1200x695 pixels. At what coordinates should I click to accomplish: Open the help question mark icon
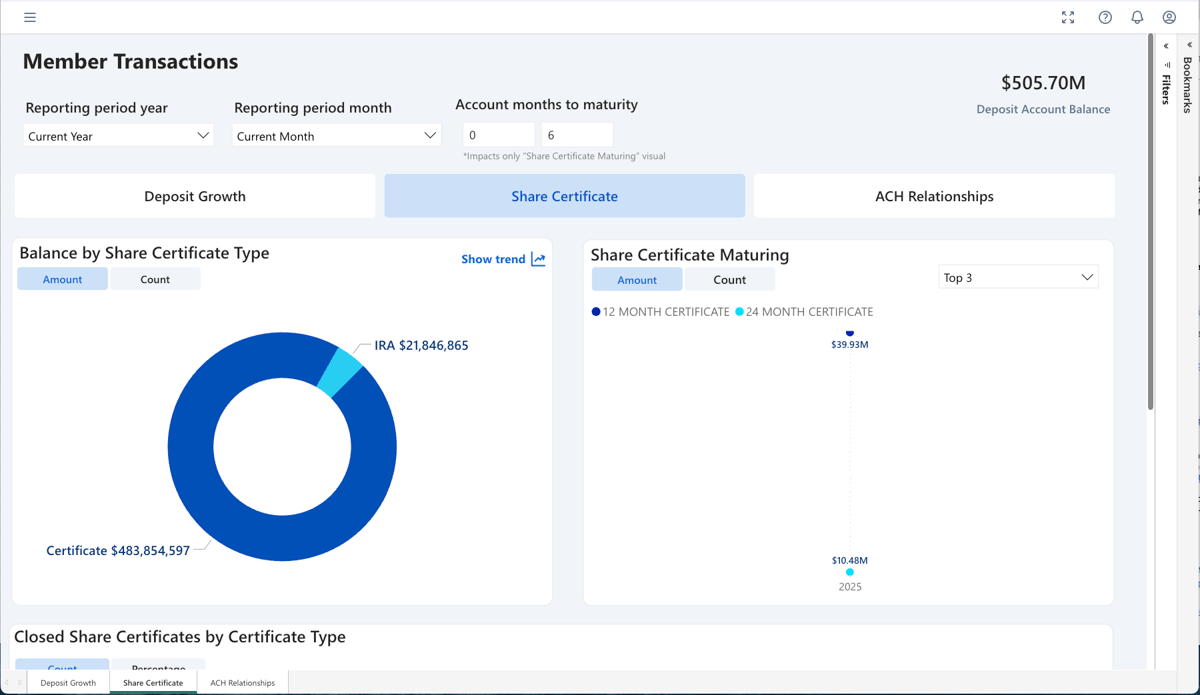pos(1105,17)
